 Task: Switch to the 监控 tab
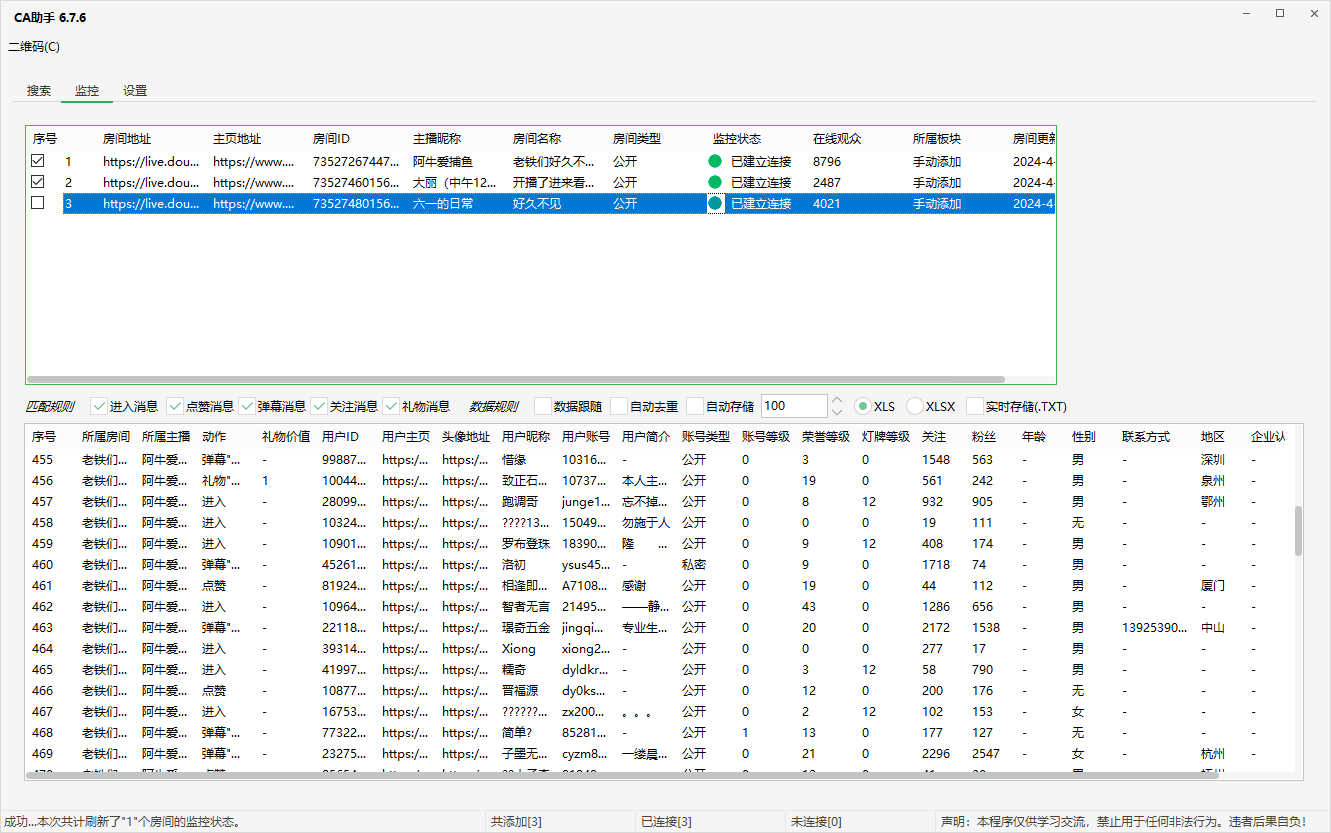(87, 90)
